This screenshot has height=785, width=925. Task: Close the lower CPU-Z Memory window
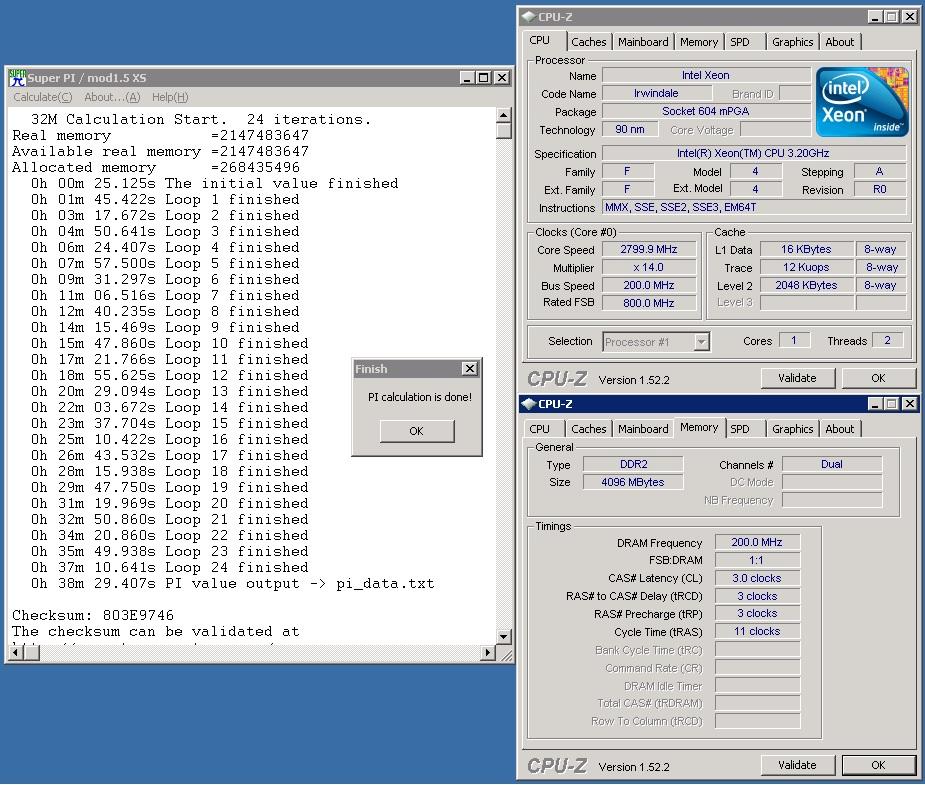pos(910,403)
